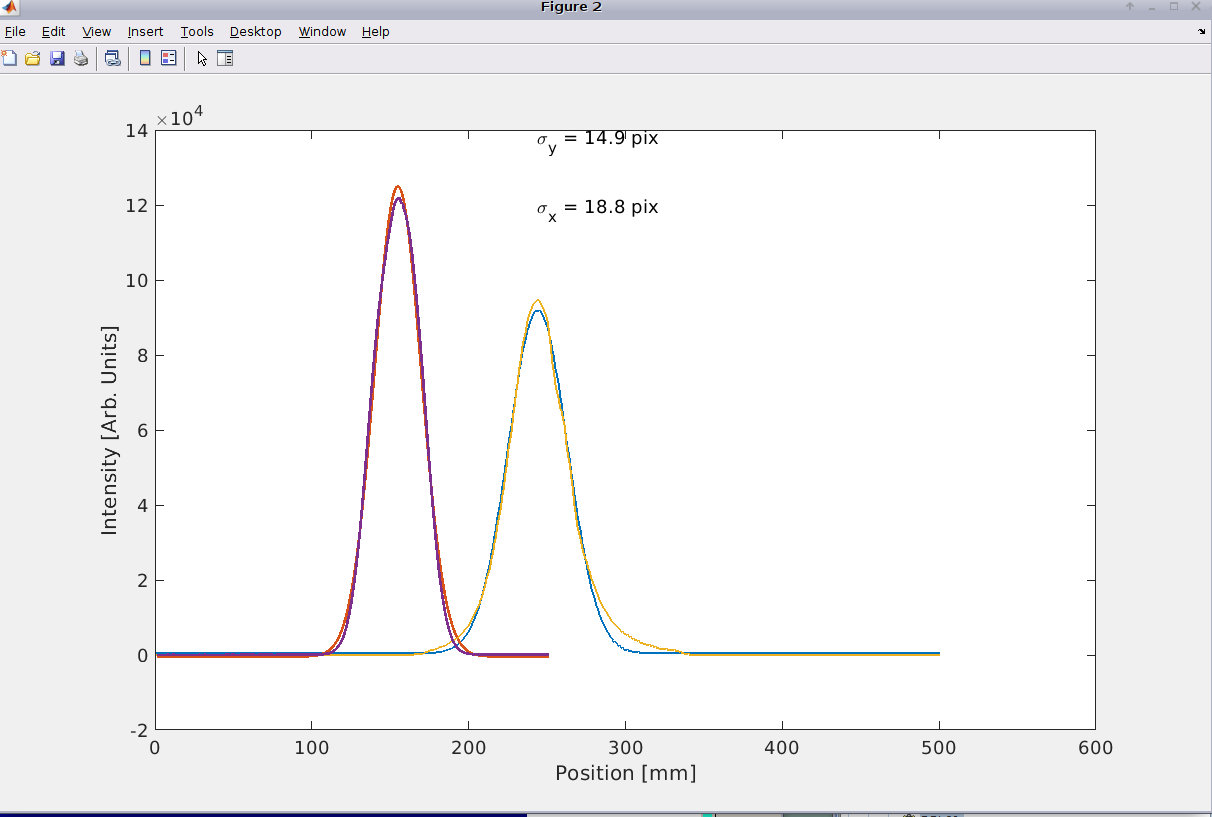
Task: Open a file with the folder icon
Action: pyautogui.click(x=33, y=58)
